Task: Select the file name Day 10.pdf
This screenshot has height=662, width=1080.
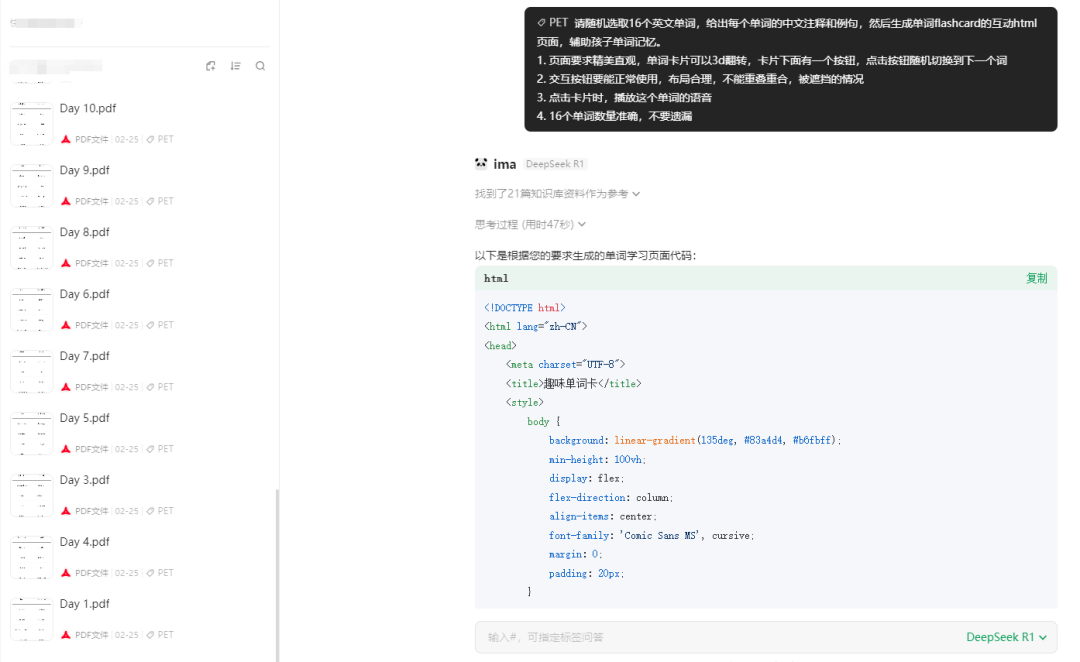Action: tap(87, 108)
